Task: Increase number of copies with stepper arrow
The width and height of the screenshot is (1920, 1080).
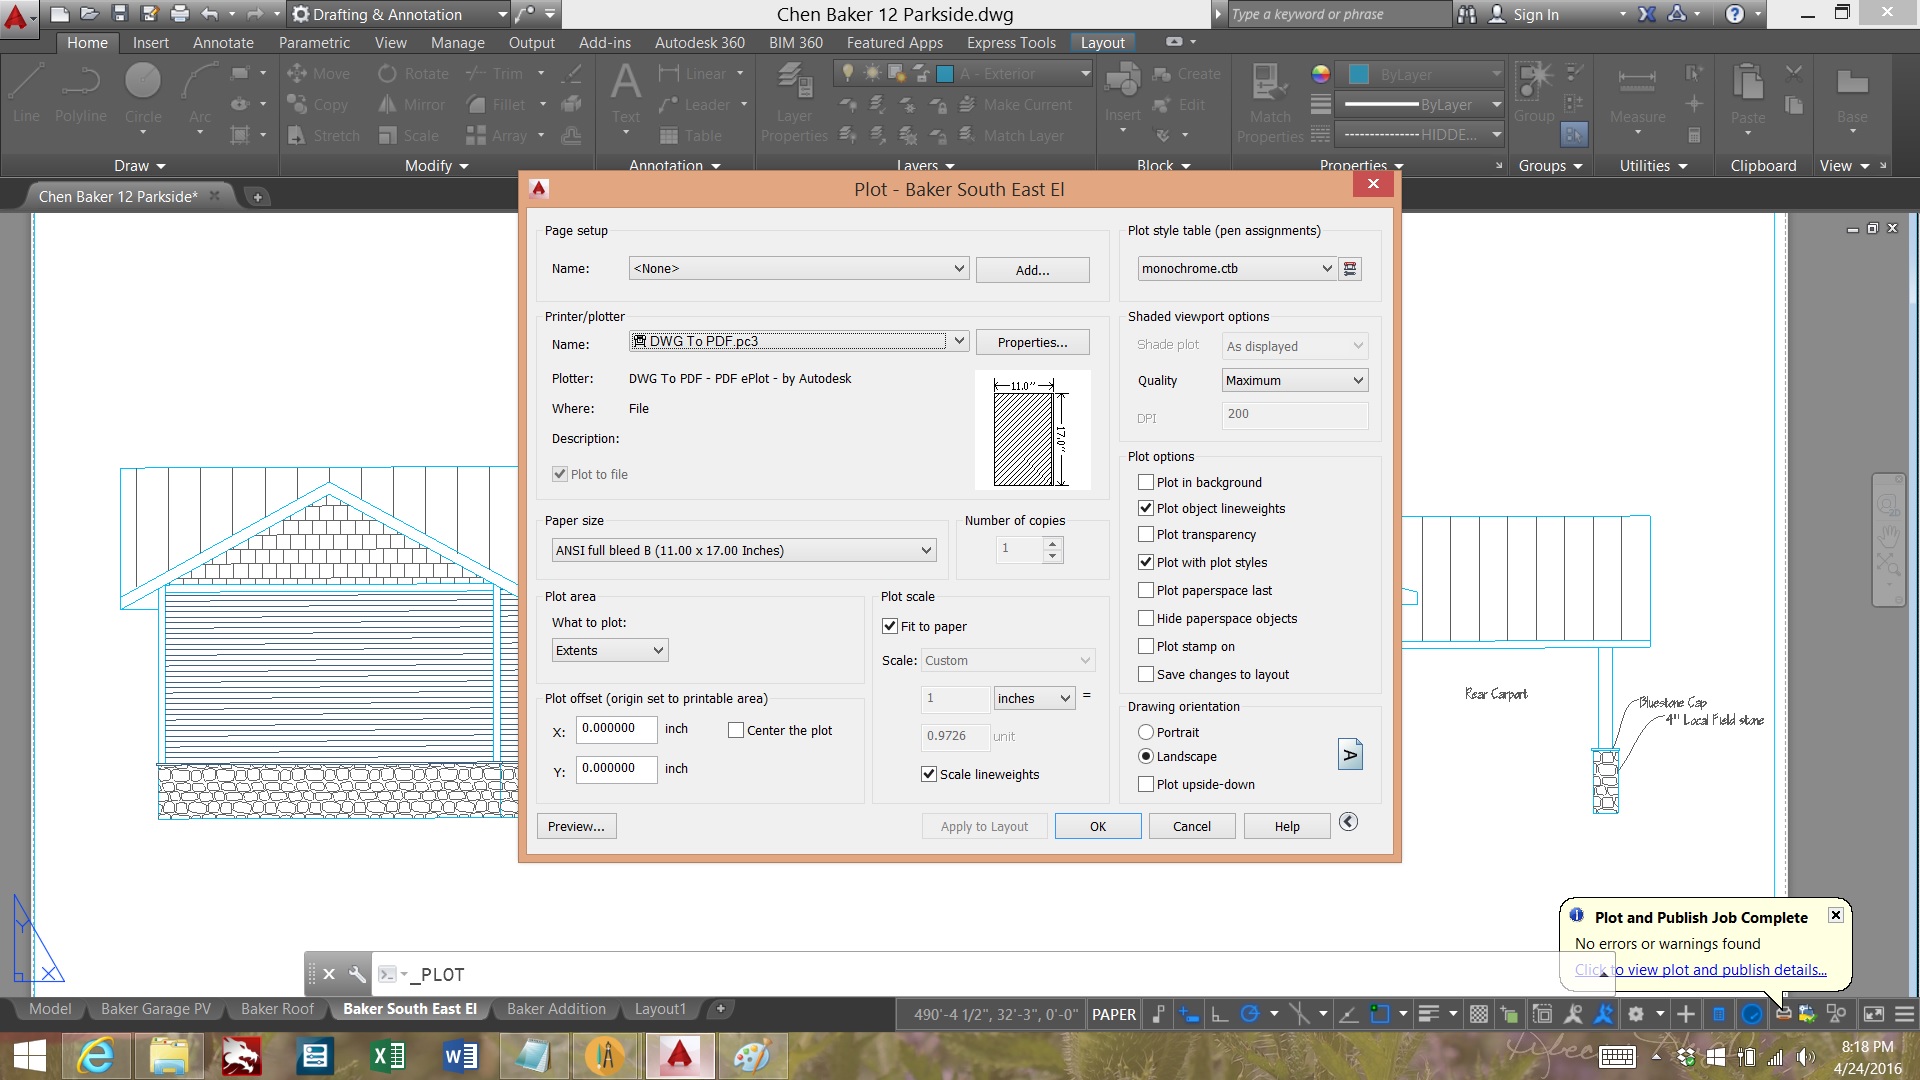Action: click(1052, 544)
